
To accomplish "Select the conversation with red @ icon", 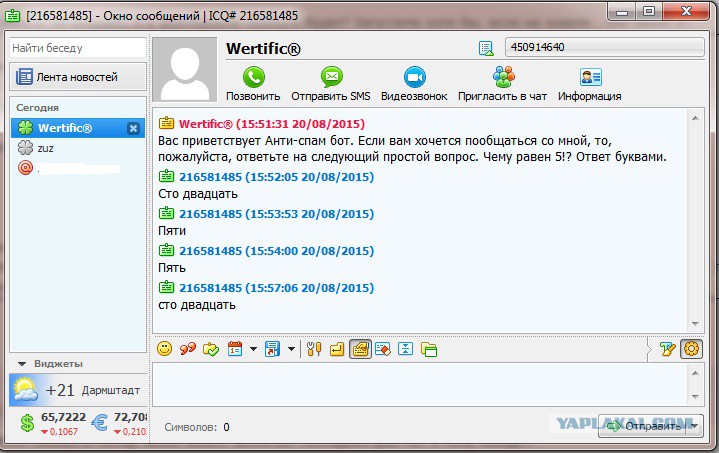I will click(x=78, y=168).
